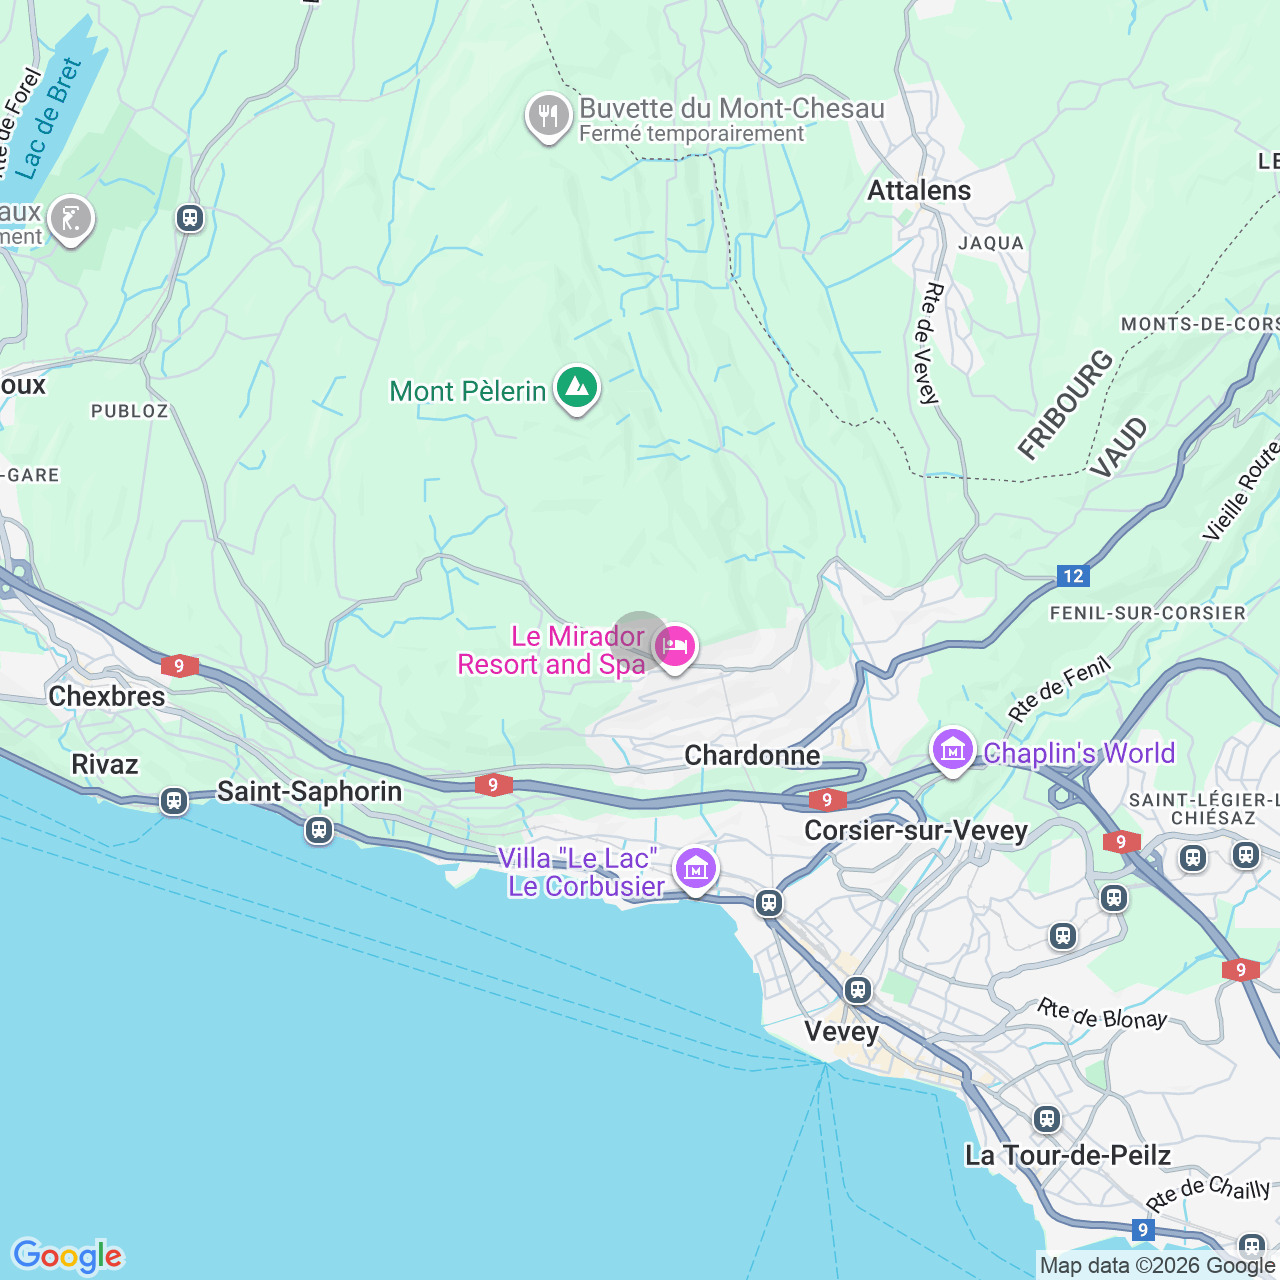Click the route 9 shield near Chexbres

tap(180, 665)
